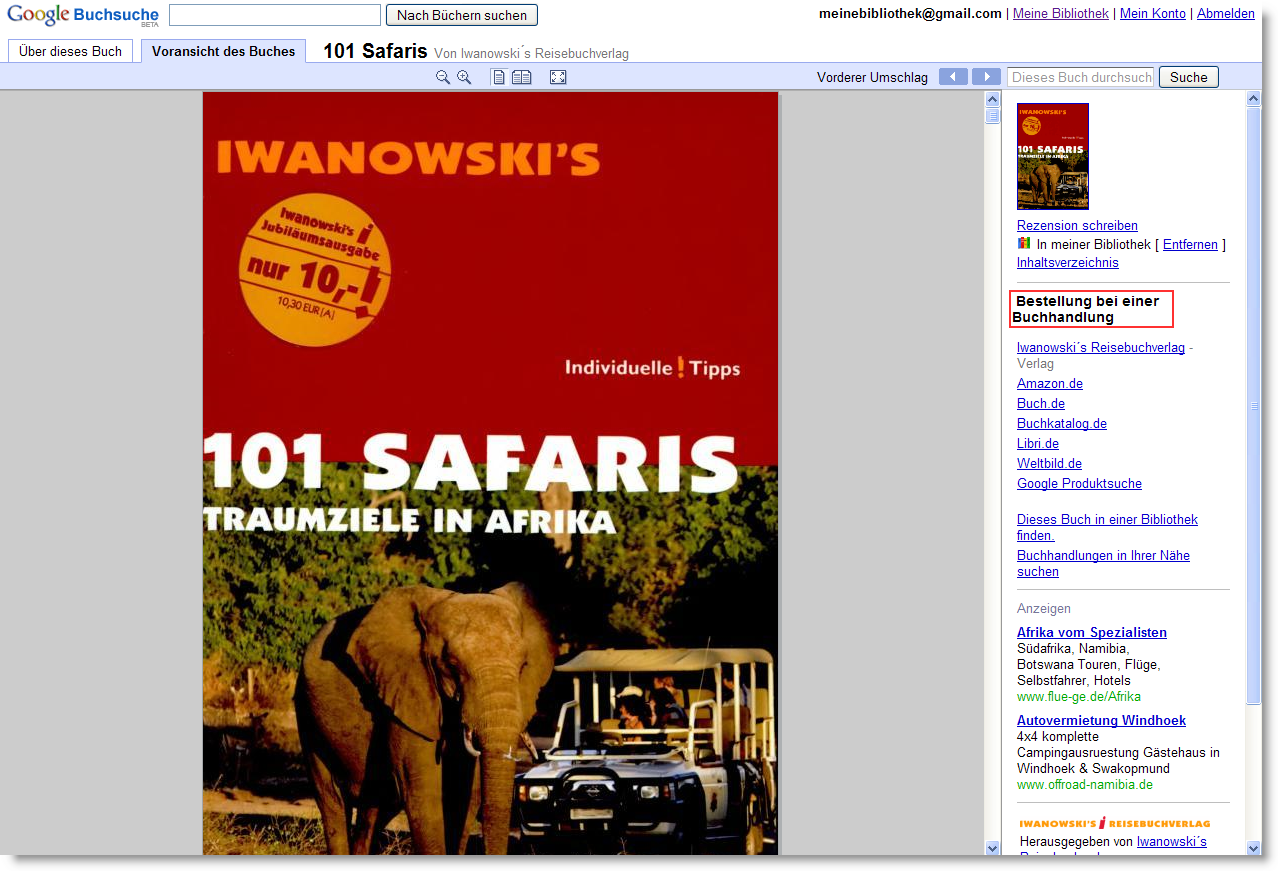Click 'Buchhandlungen in Ihrer Nähe suchen'

(x=1103, y=563)
